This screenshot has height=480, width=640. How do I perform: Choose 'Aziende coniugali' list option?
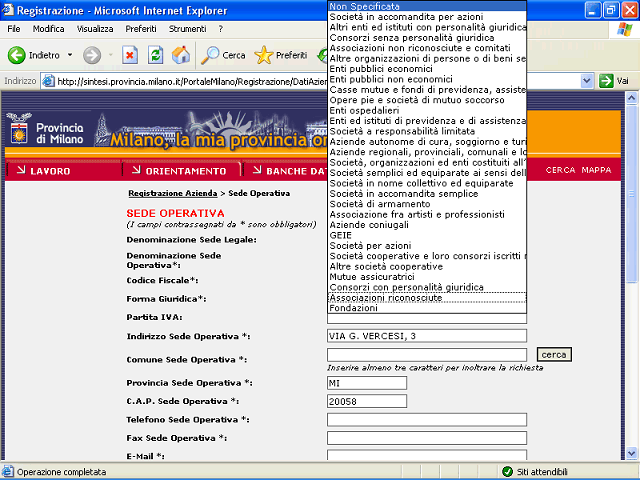point(427,225)
